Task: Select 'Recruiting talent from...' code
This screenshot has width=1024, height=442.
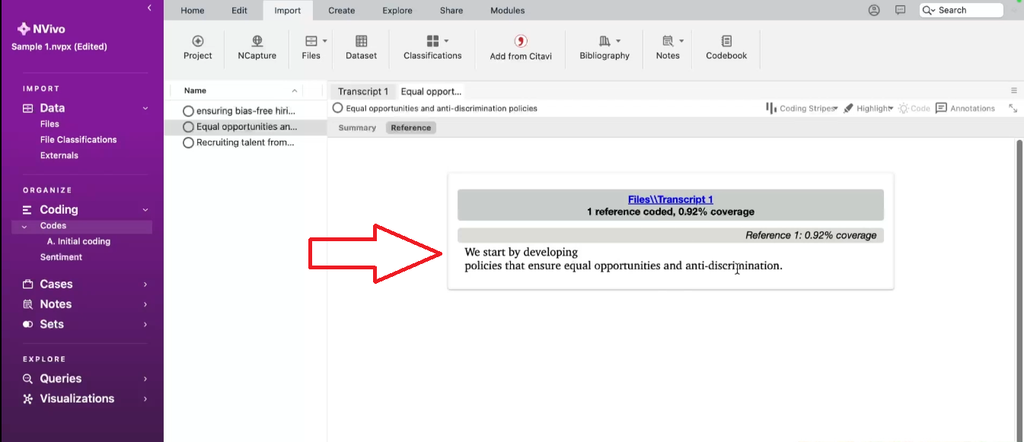Action: (x=245, y=142)
